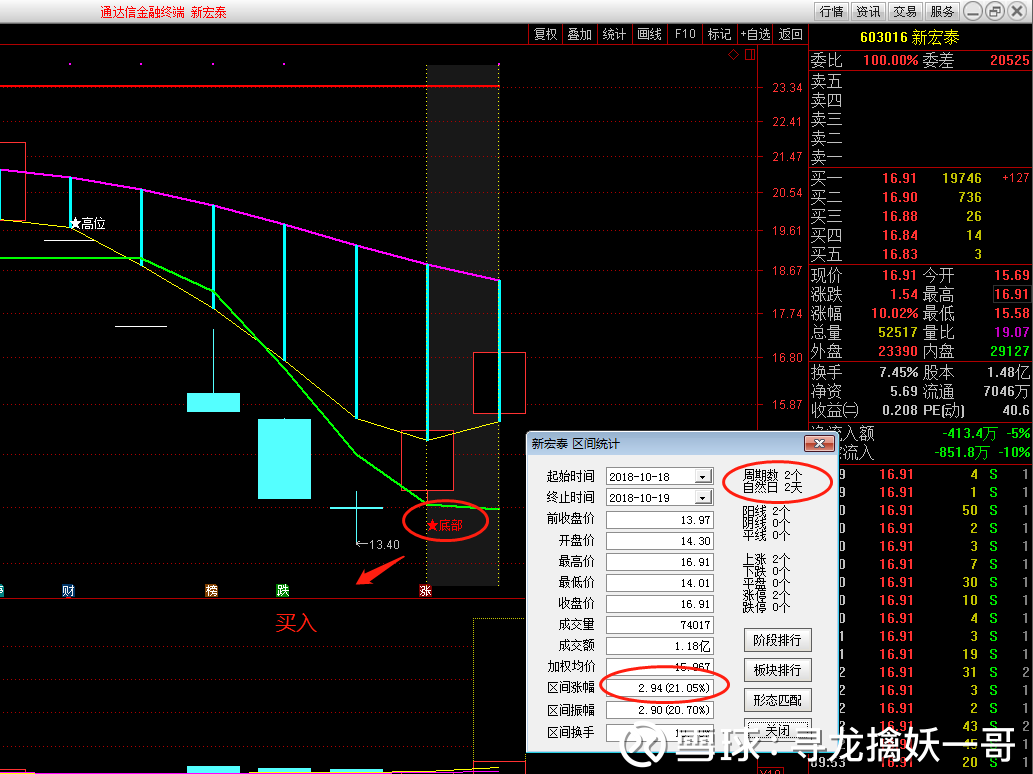
Task: Open F10 company information
Action: (684, 34)
